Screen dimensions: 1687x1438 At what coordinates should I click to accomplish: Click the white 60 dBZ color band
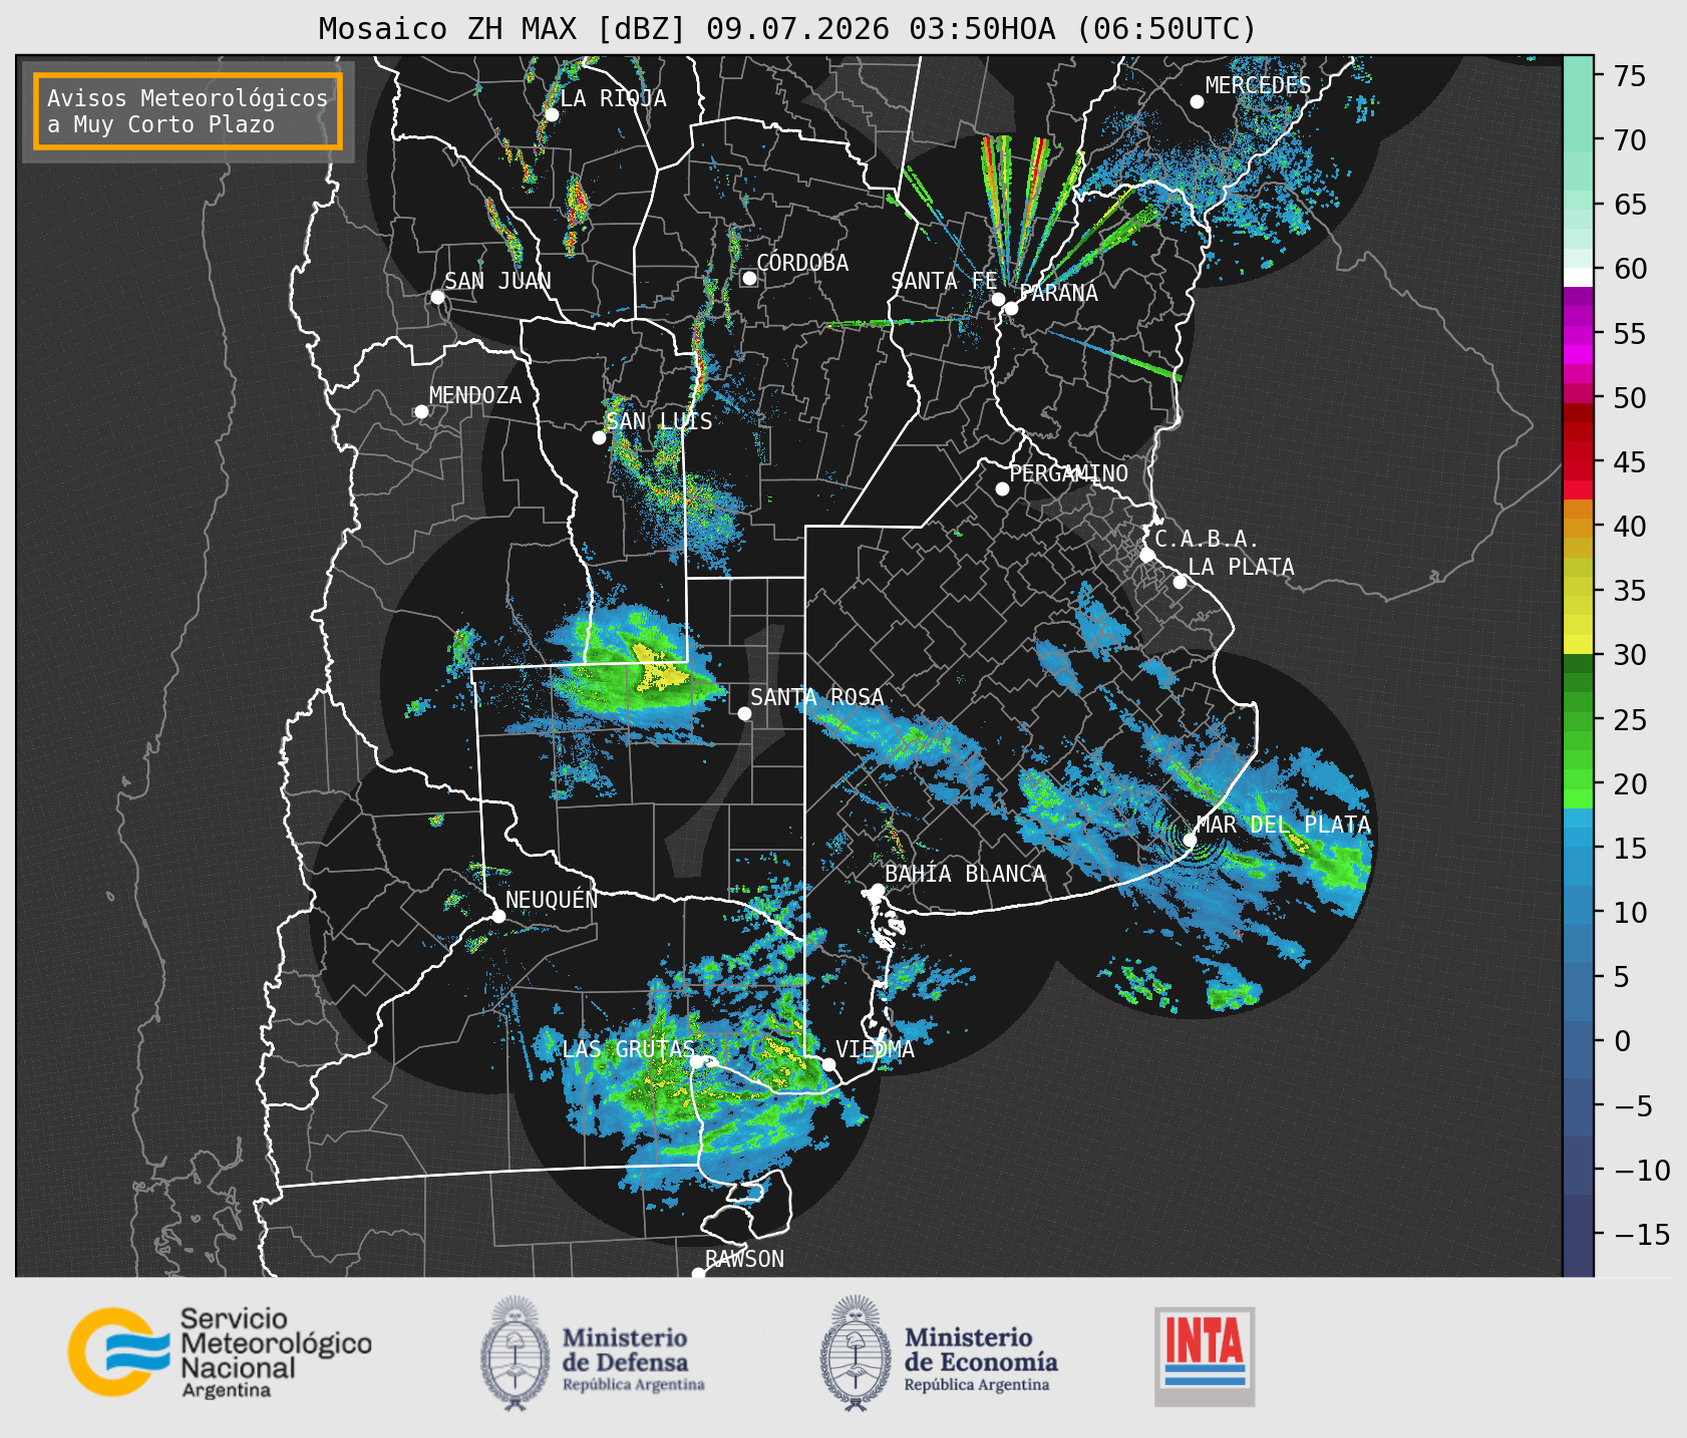(1578, 277)
